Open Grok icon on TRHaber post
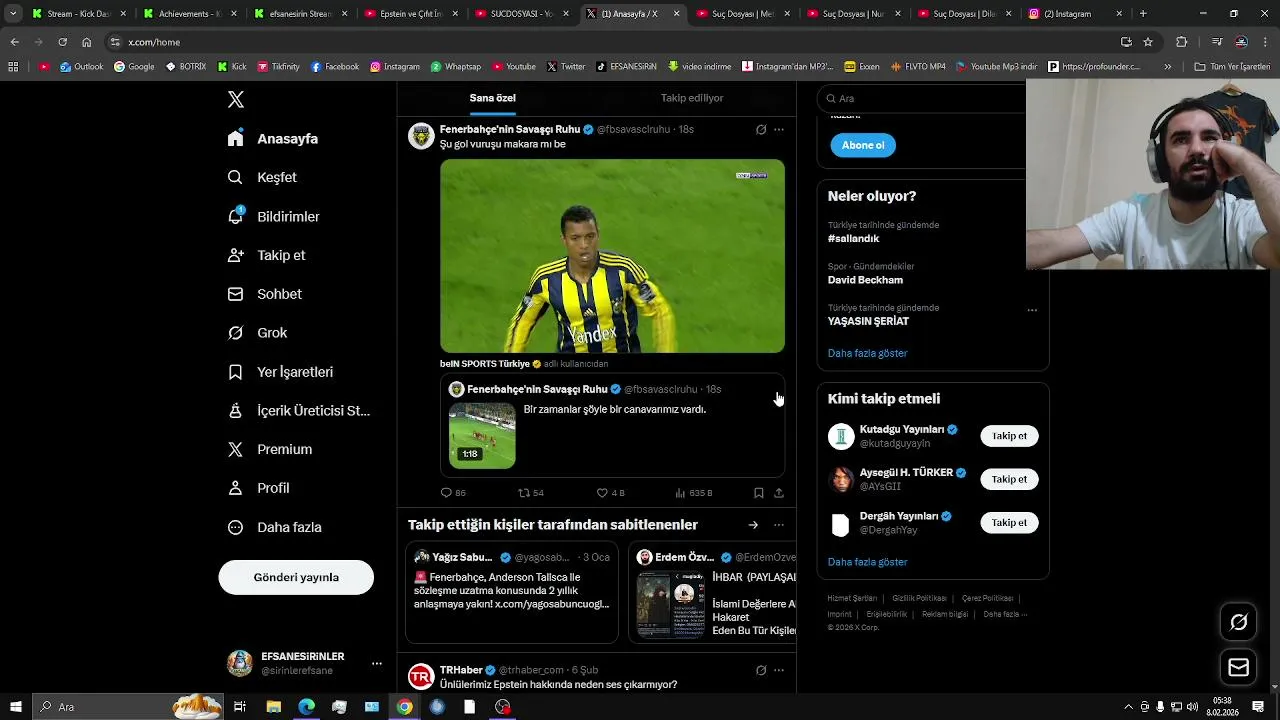1280x720 pixels. [x=761, y=670]
